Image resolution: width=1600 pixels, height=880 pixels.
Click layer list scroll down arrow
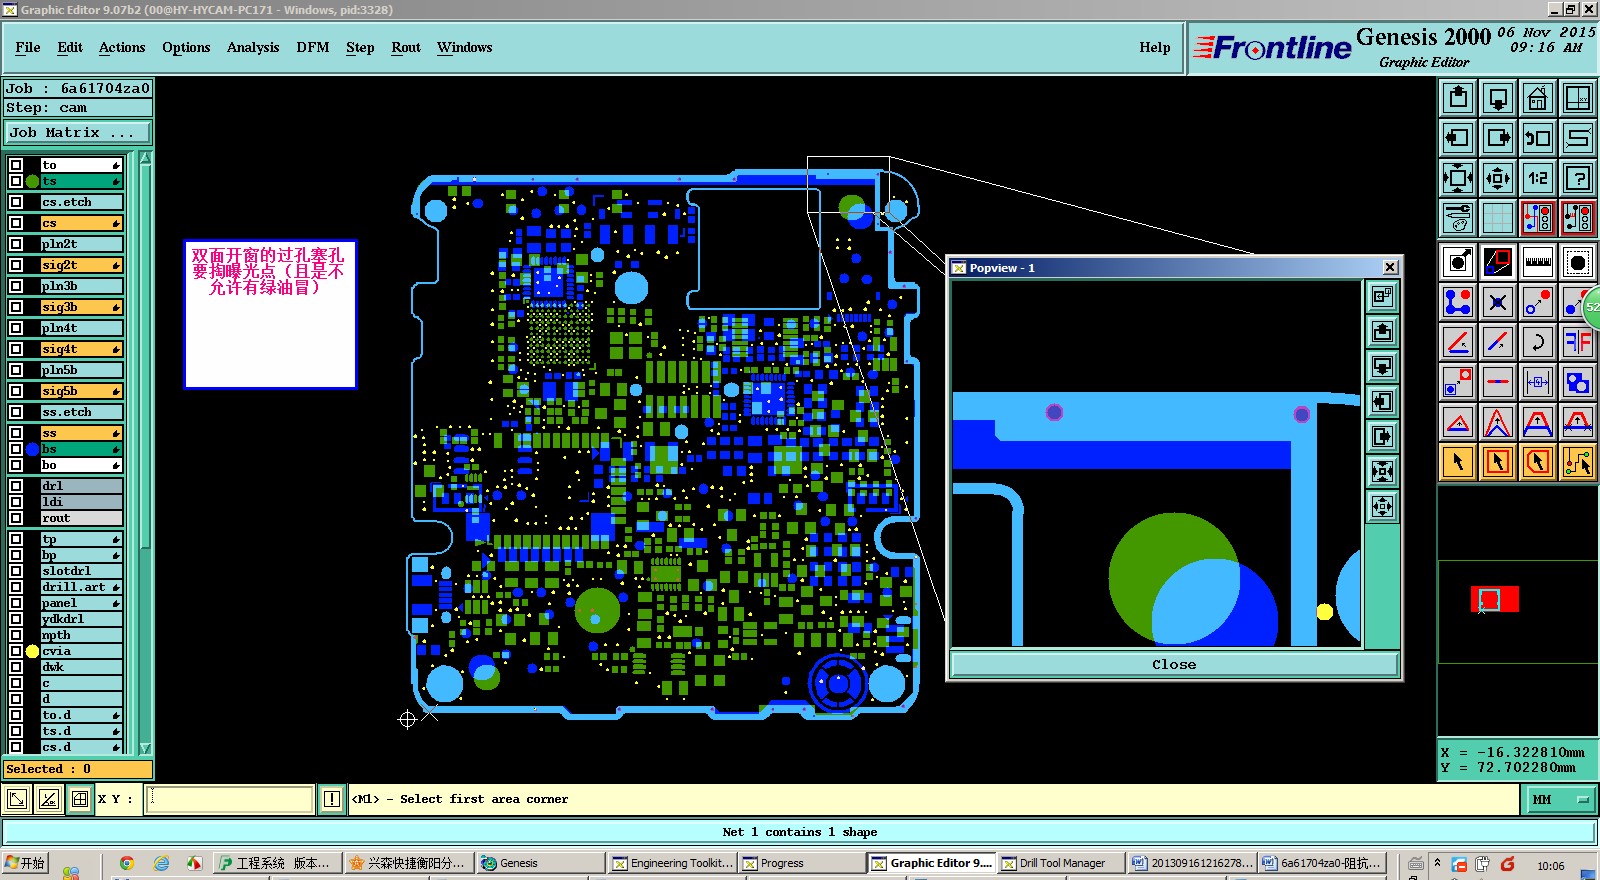(x=145, y=748)
